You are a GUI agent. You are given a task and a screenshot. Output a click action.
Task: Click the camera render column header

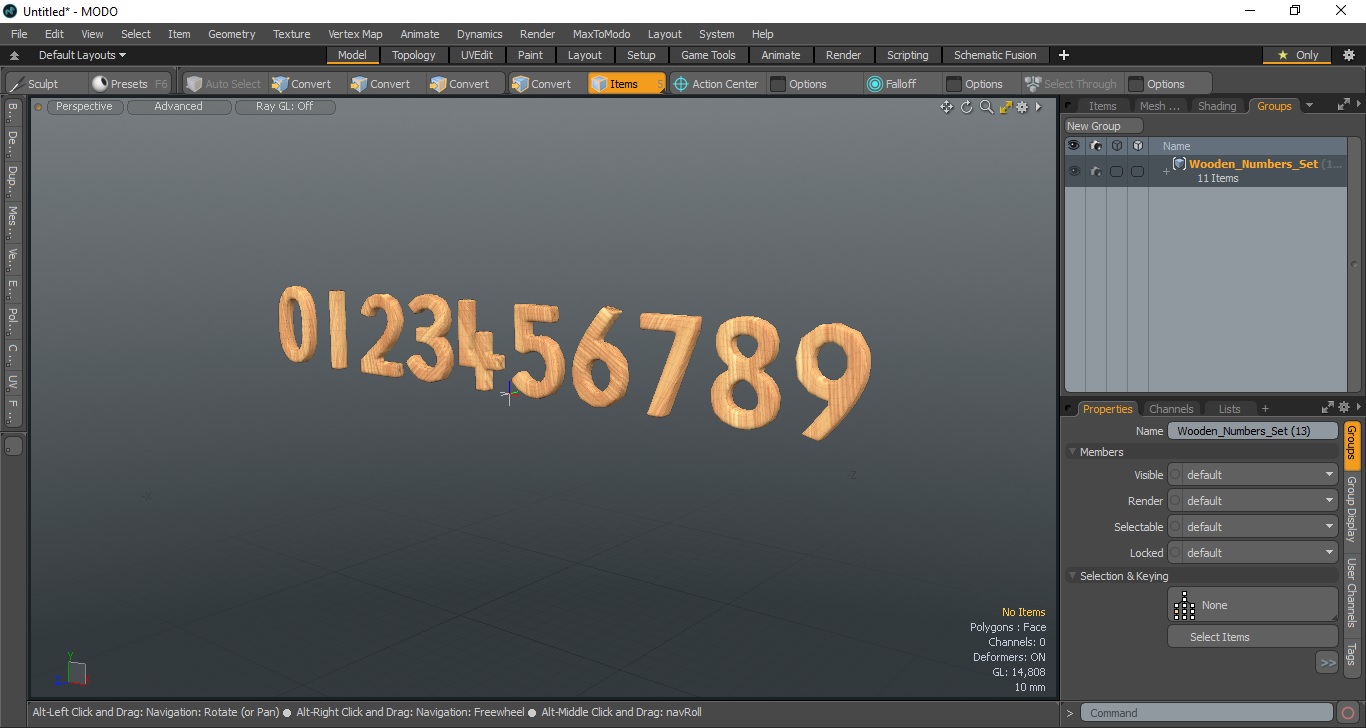tap(1096, 146)
